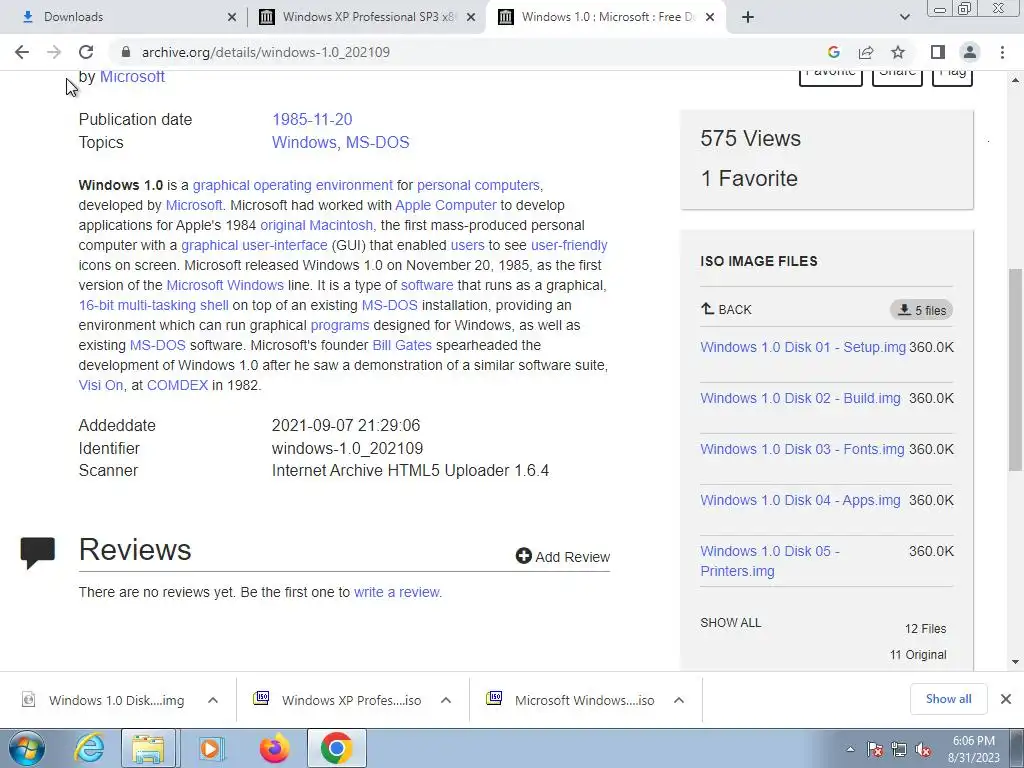The image size is (1024, 768).
Task: Open a new tab with plus button
Action: coord(748,17)
